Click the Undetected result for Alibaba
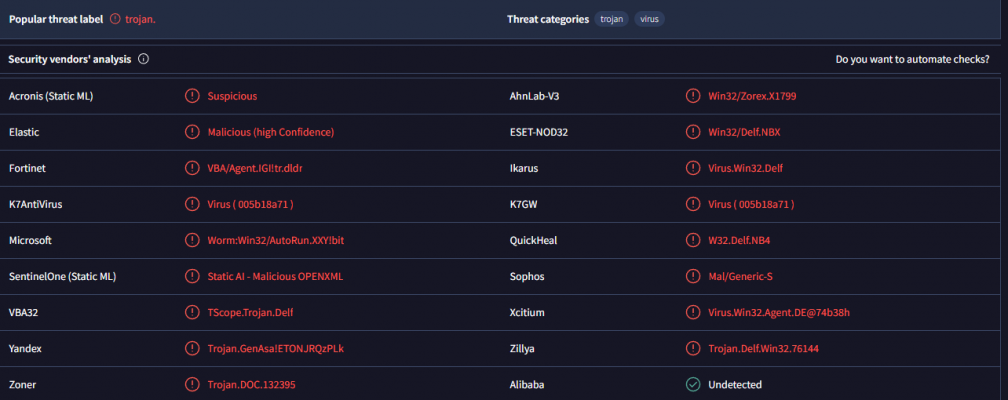The height and width of the screenshot is (400, 1008). 735,385
